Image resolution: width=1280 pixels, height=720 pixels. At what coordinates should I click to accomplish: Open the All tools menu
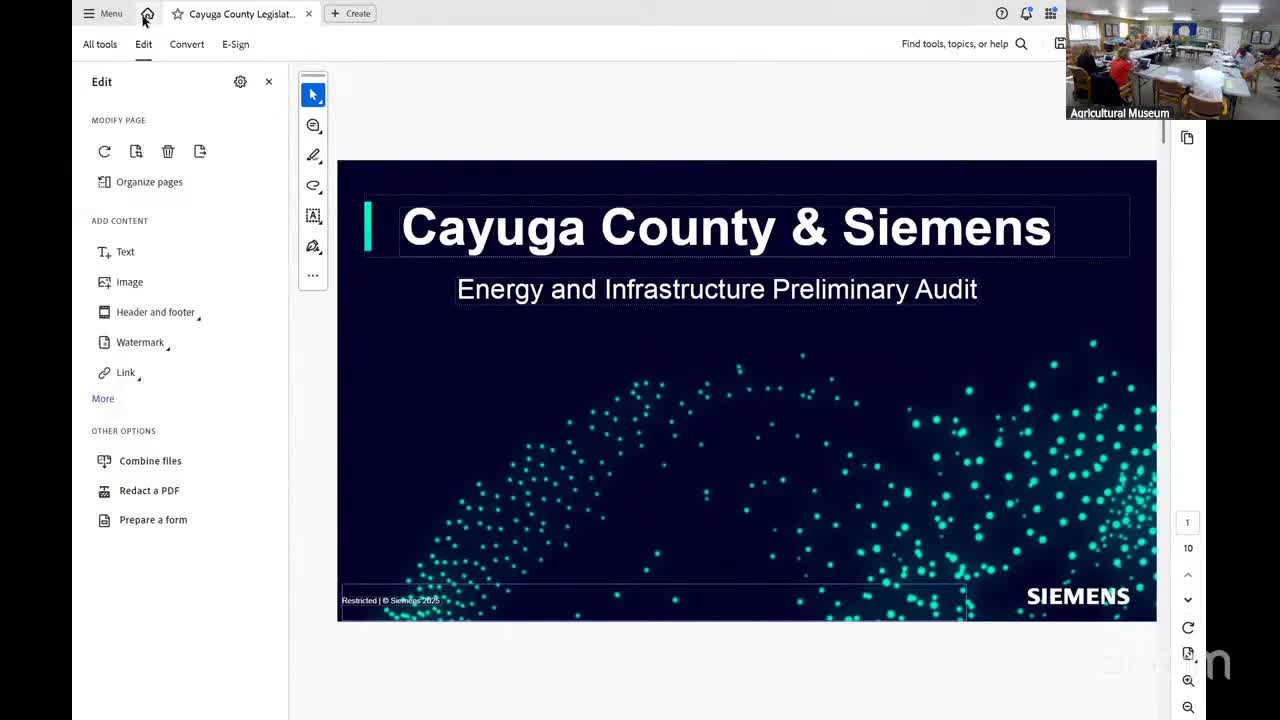(100, 44)
